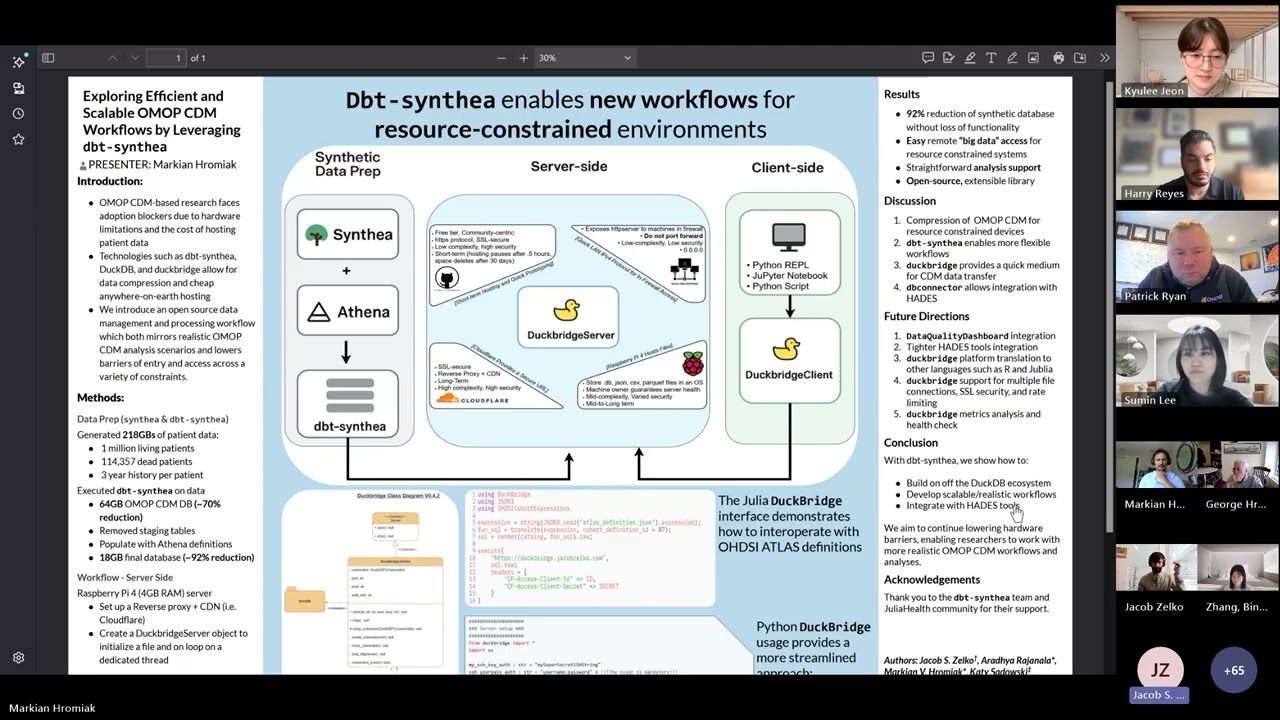
Task: Select the add comment tool
Action: [928, 58]
